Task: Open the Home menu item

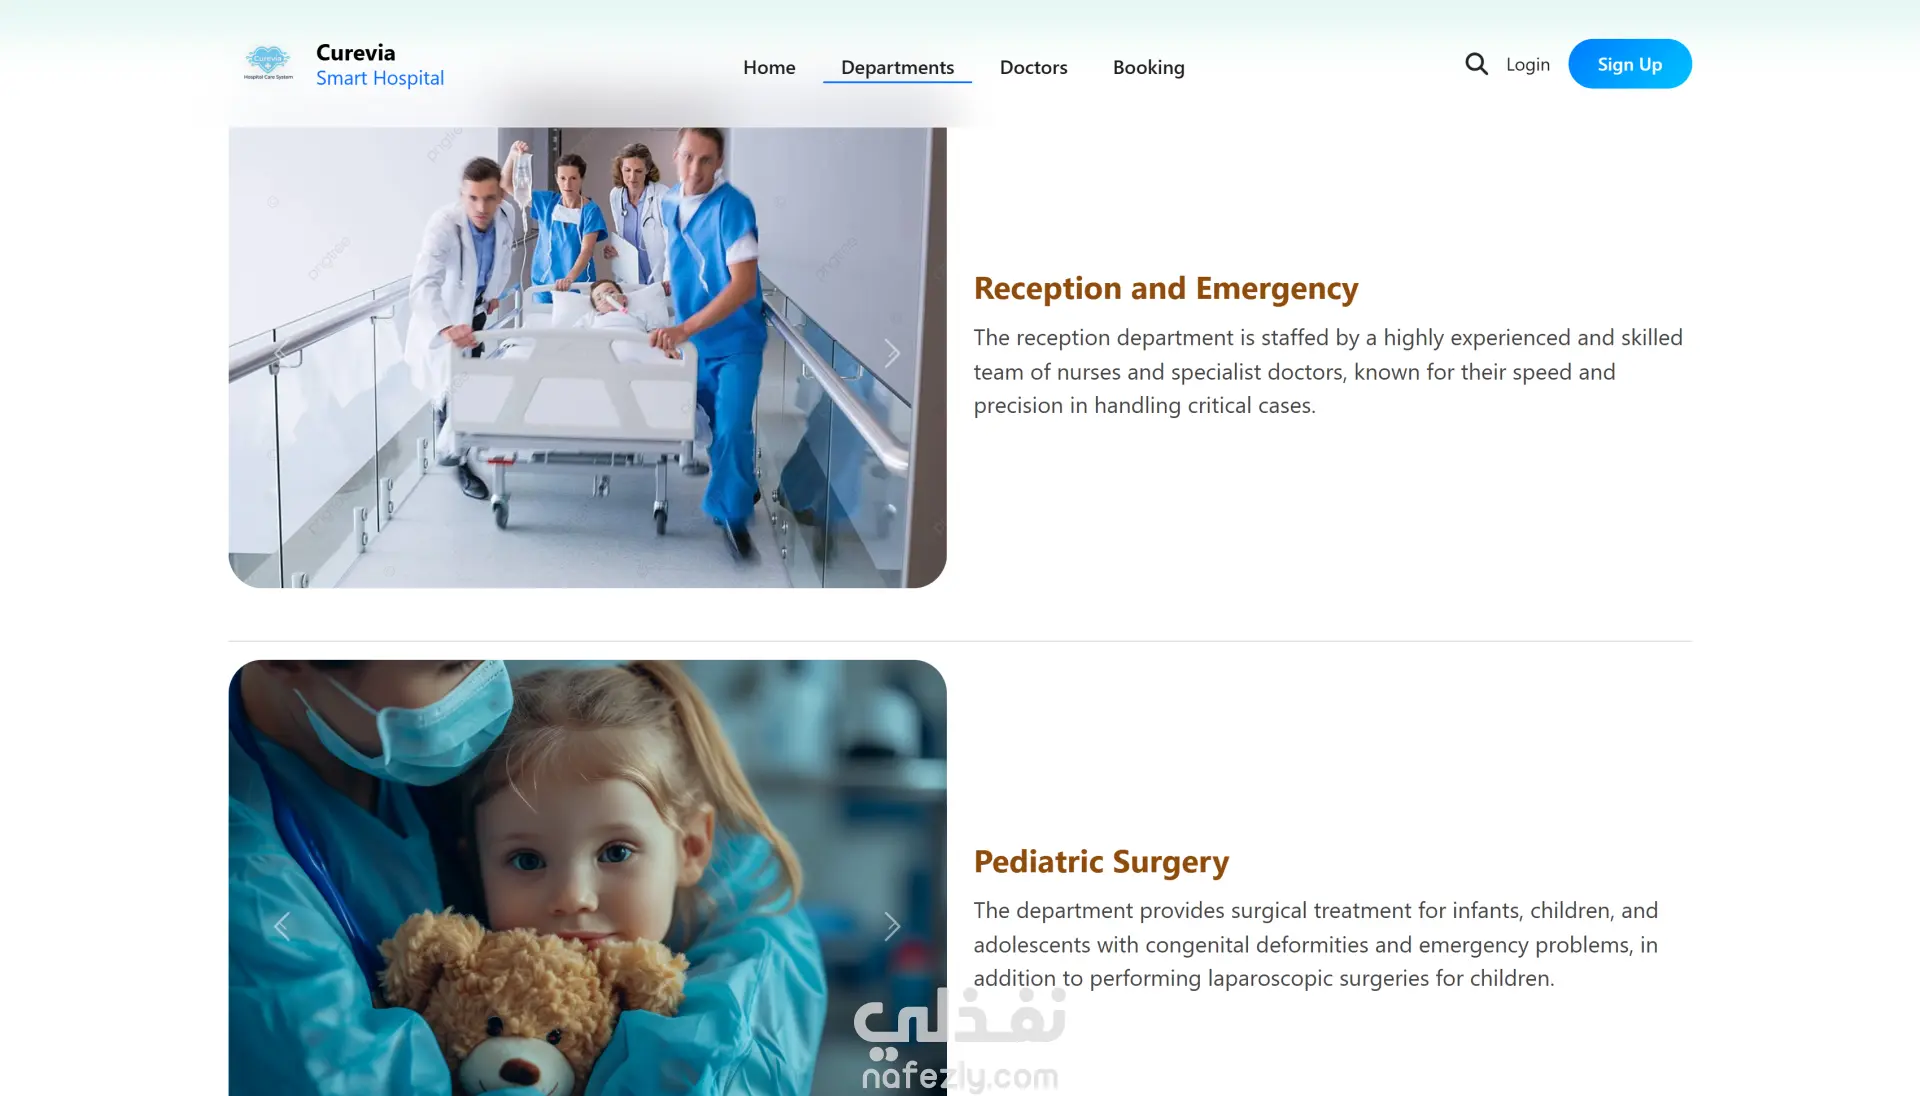Action: (x=769, y=67)
